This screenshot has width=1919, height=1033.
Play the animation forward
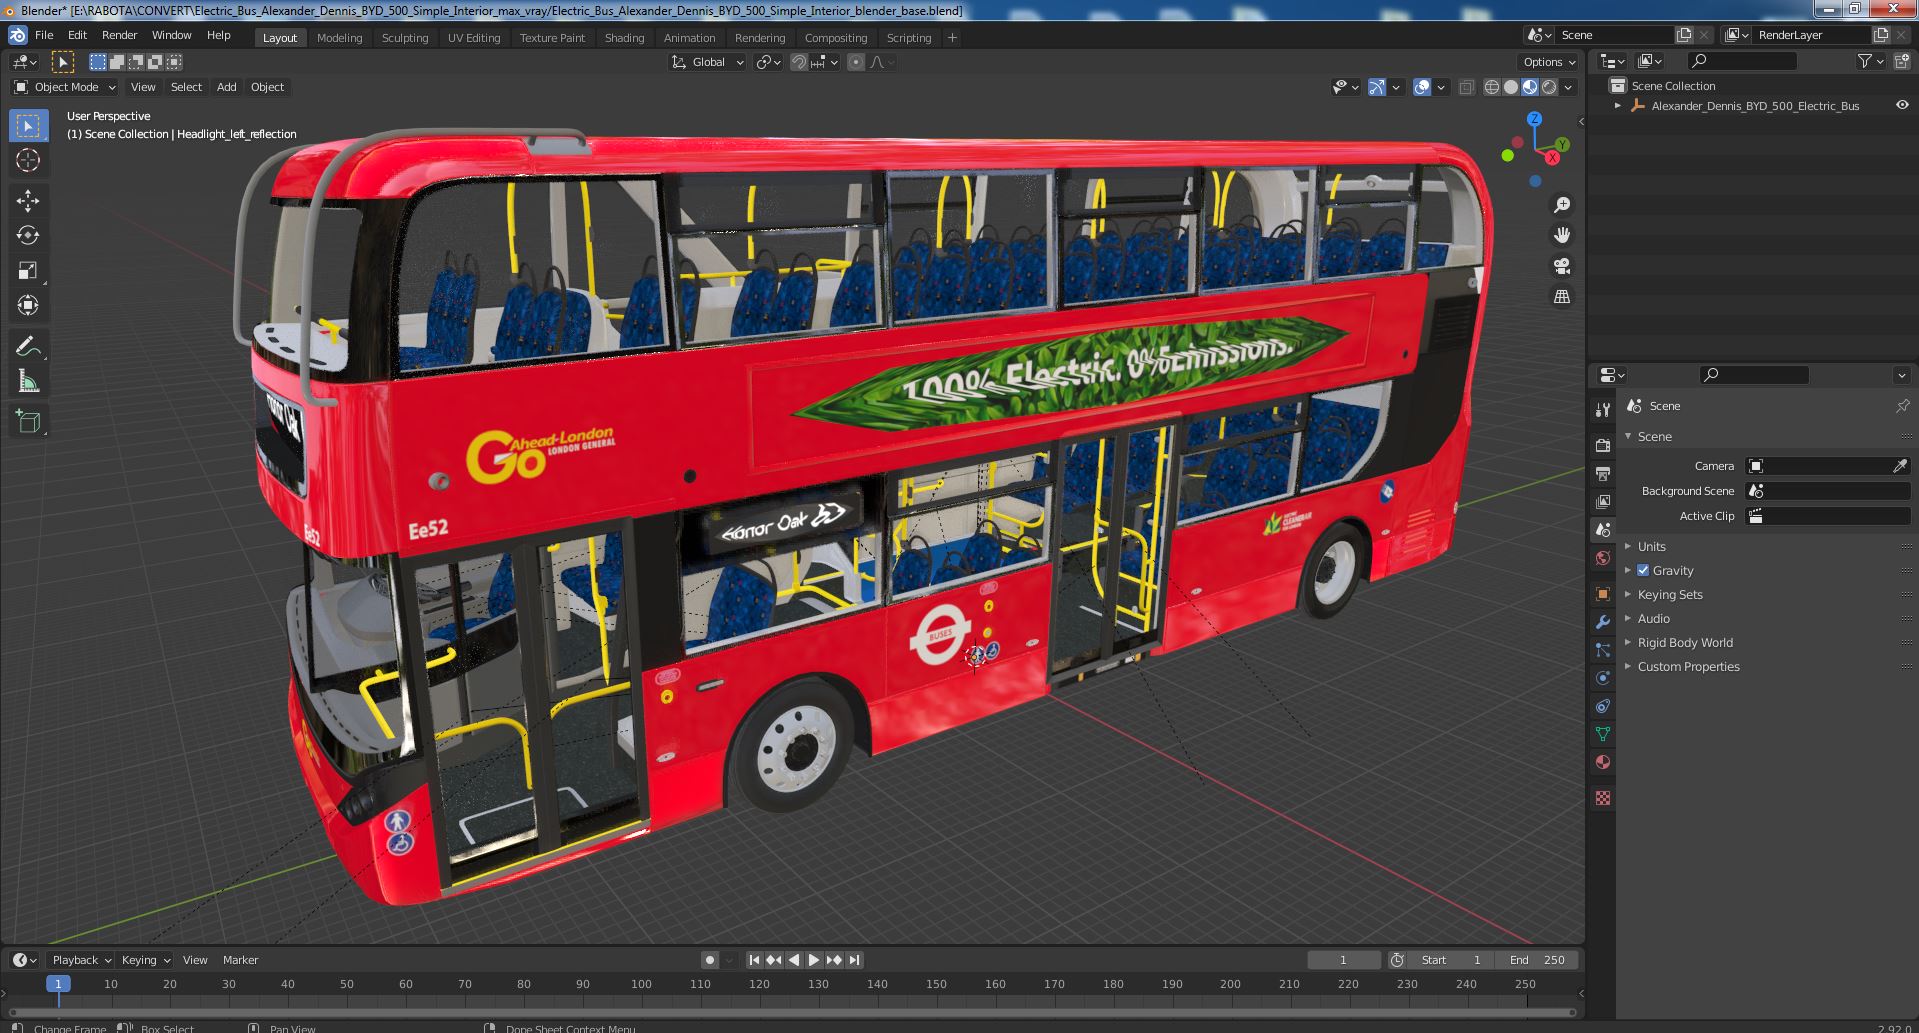pyautogui.click(x=813, y=960)
